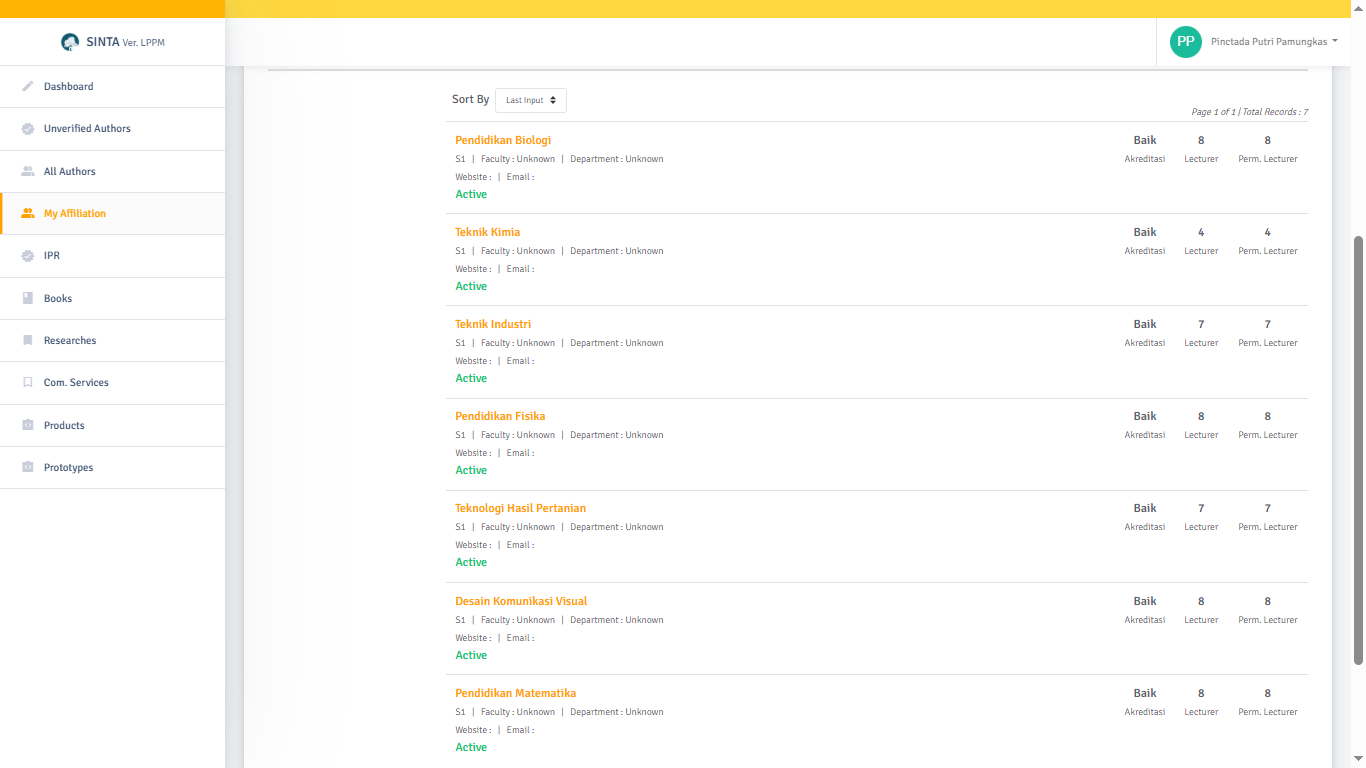Select My Affiliation in the sidebar
This screenshot has width=1366, height=768.
pyautogui.click(x=112, y=214)
